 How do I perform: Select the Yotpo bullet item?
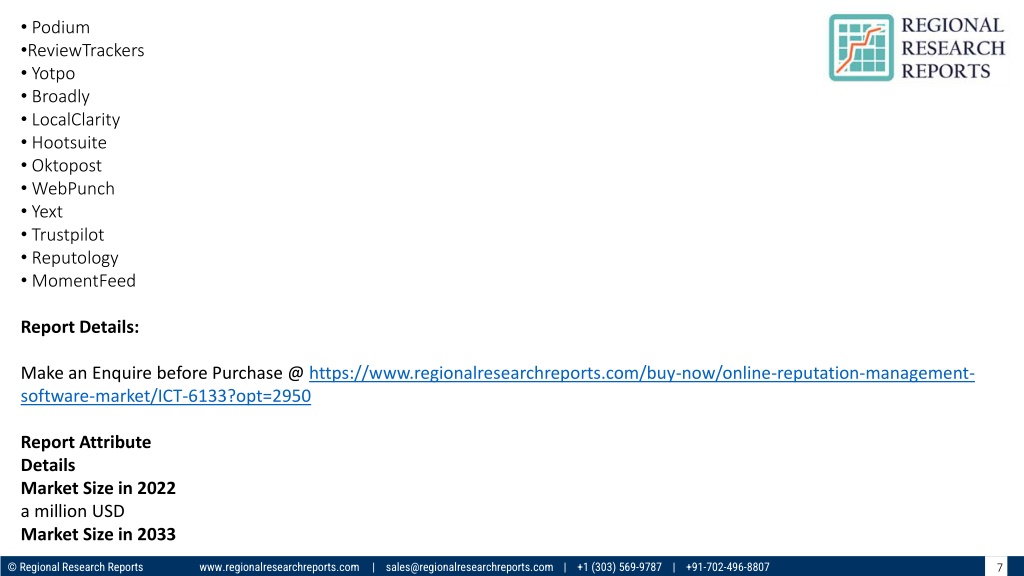point(48,73)
